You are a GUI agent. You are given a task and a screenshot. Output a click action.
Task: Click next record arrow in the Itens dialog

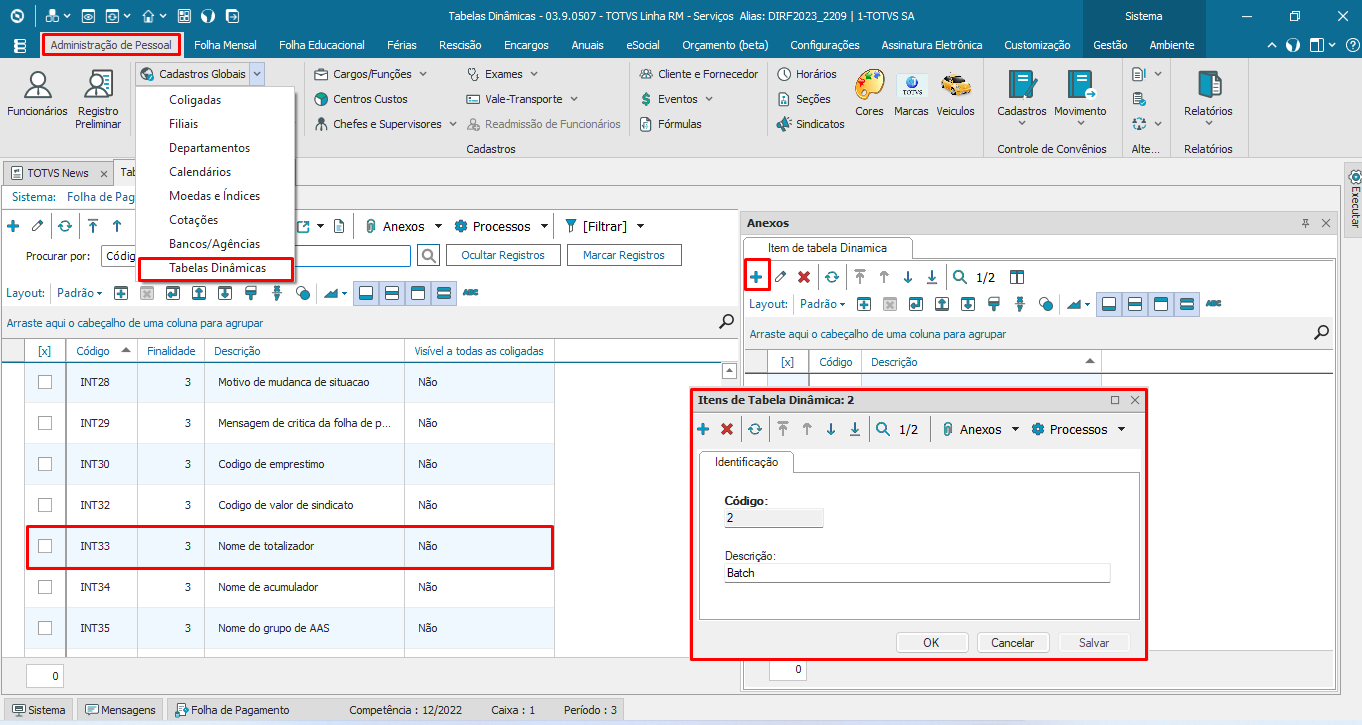point(831,429)
